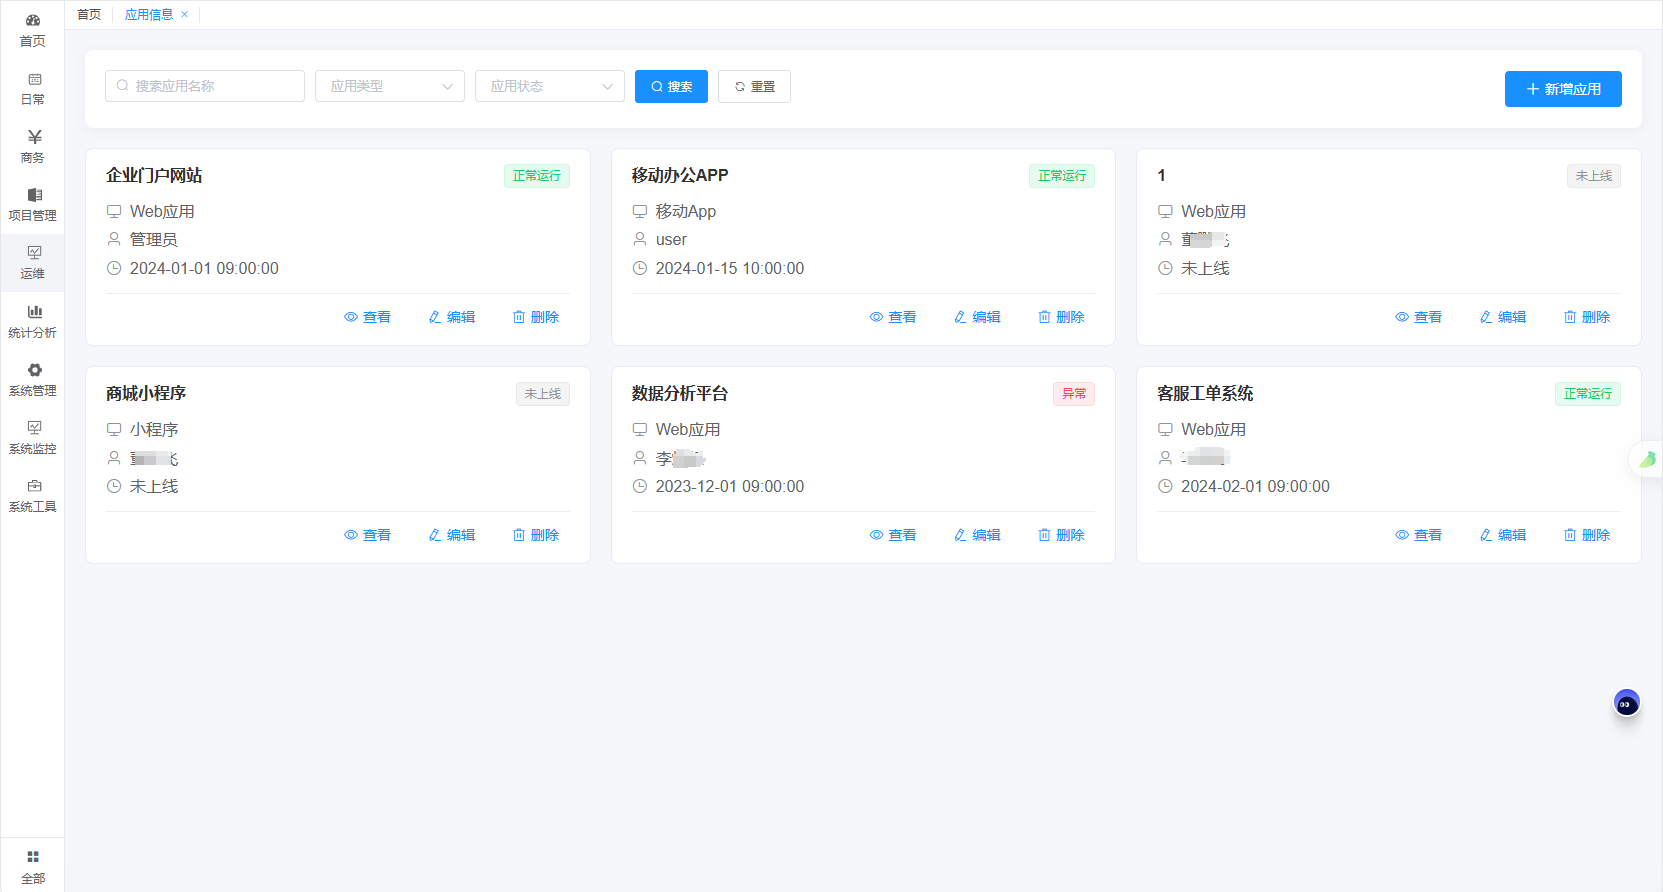View the 企业门户网站 application details
This screenshot has height=892, width=1663.
point(367,317)
